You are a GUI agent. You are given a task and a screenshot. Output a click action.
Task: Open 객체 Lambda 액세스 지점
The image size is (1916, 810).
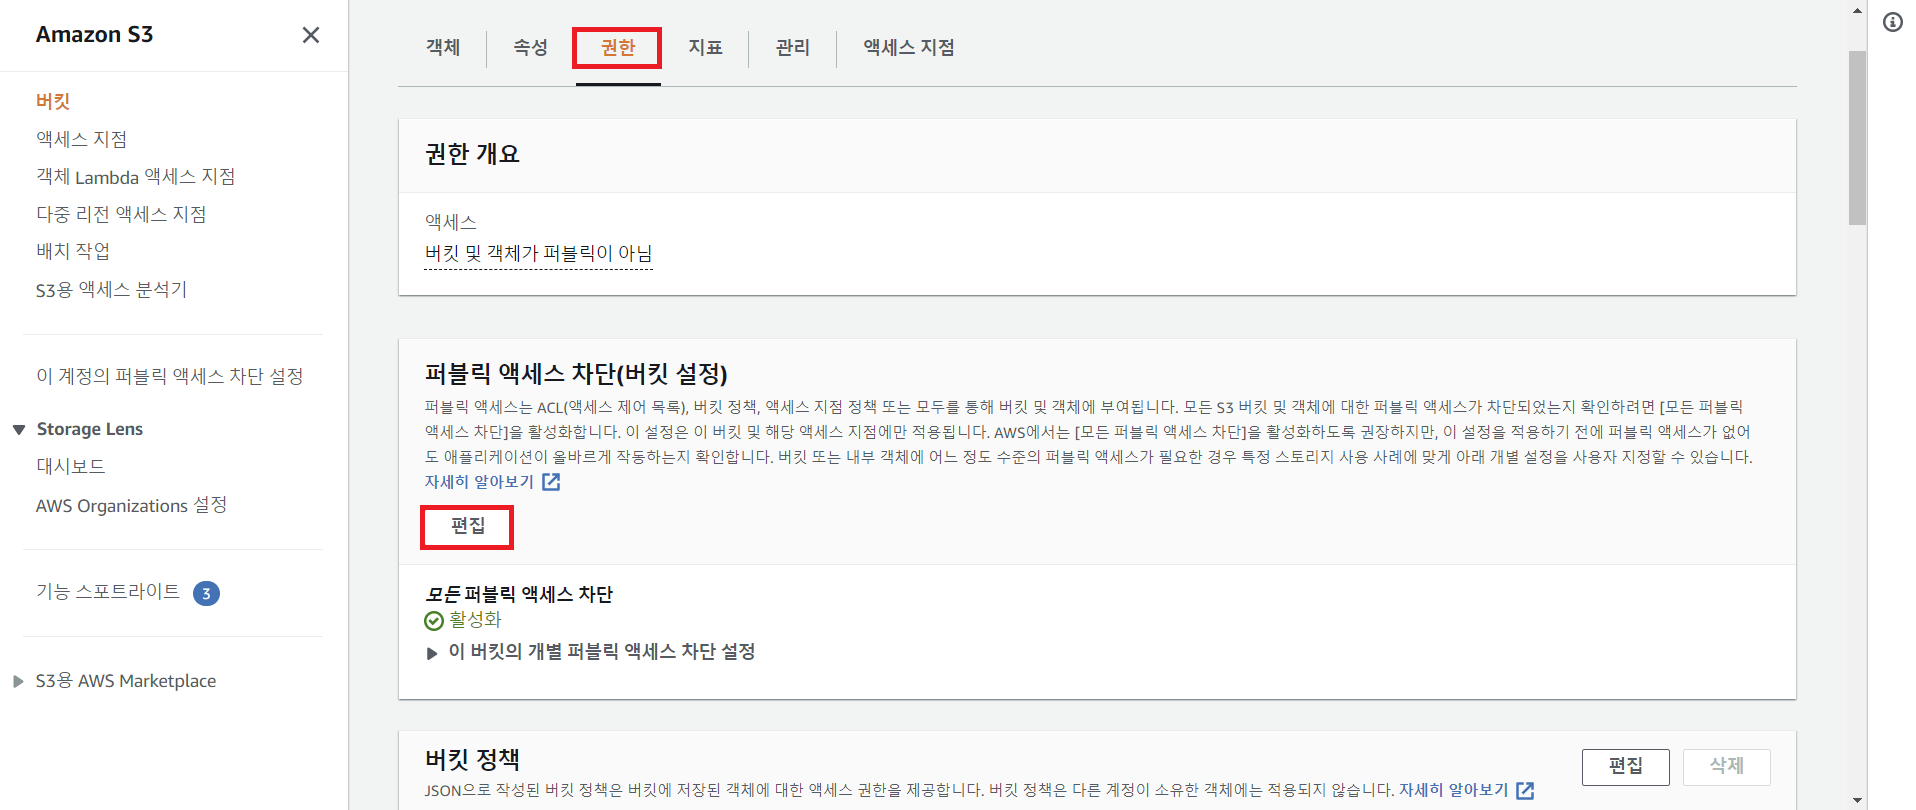pyautogui.click(x=136, y=177)
